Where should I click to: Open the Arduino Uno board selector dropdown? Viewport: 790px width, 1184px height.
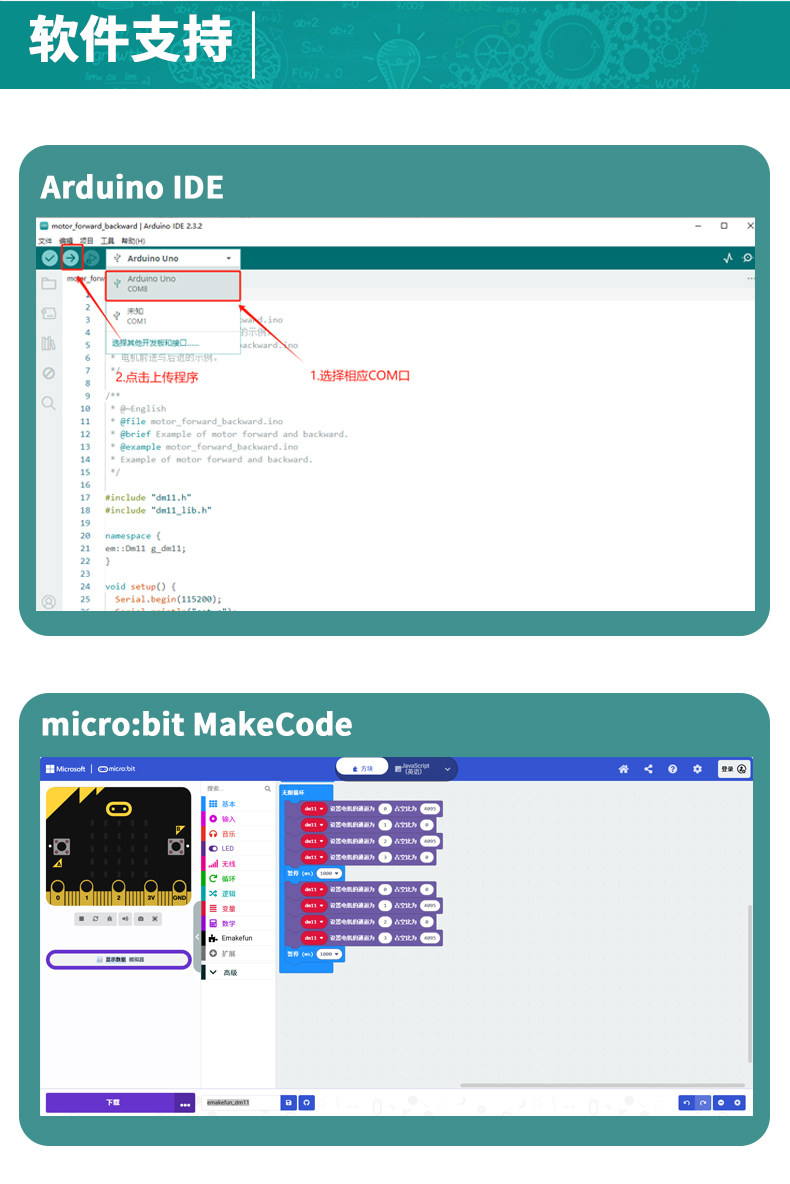(173, 258)
